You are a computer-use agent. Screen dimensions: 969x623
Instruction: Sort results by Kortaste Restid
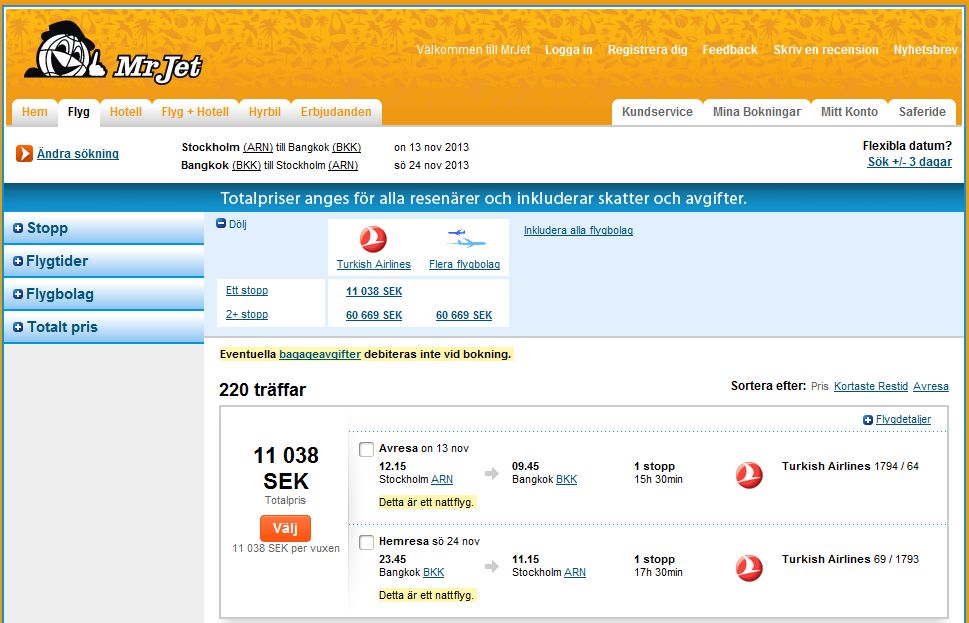pyautogui.click(x=871, y=386)
